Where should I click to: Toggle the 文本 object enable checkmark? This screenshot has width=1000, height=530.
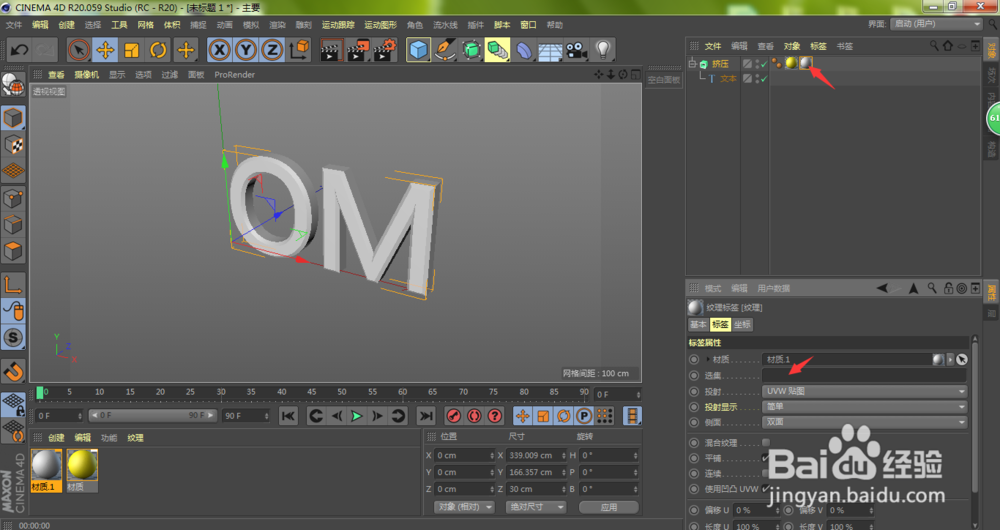coord(764,79)
